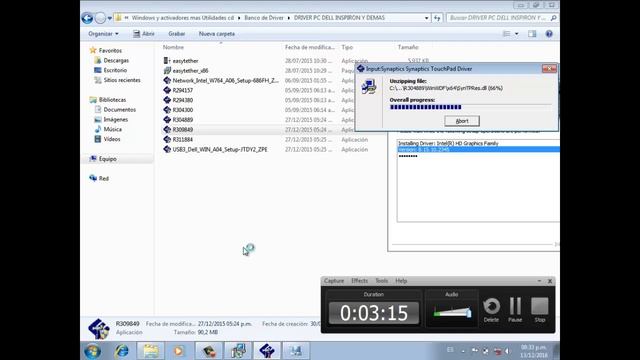Sort by Fecha de modifica... column header
640x360 pixels.
(x=310, y=47)
